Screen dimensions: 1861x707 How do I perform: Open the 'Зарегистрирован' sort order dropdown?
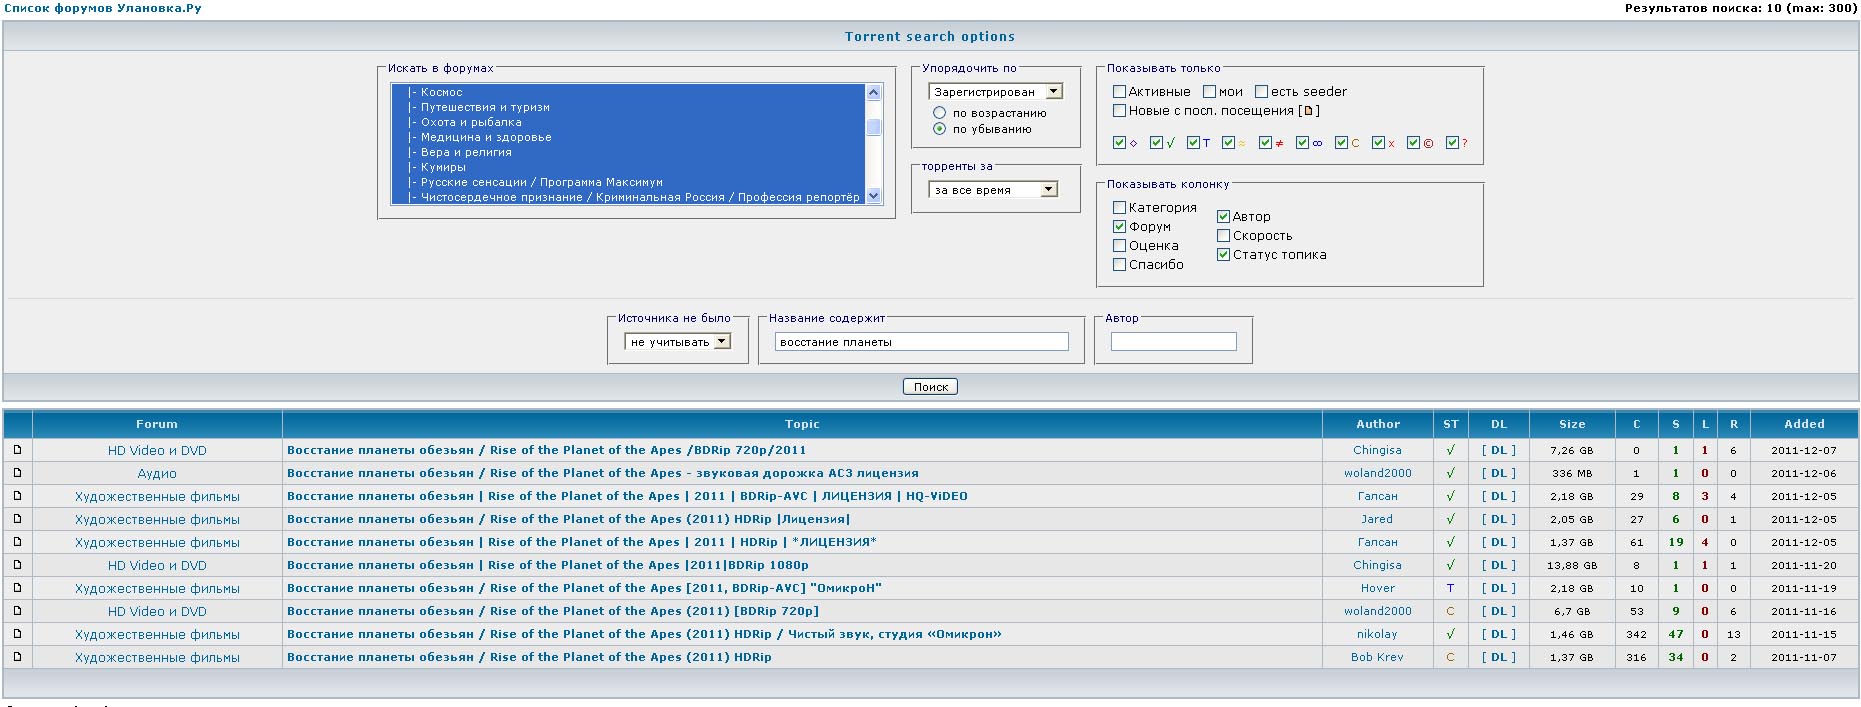pyautogui.click(x=1053, y=91)
